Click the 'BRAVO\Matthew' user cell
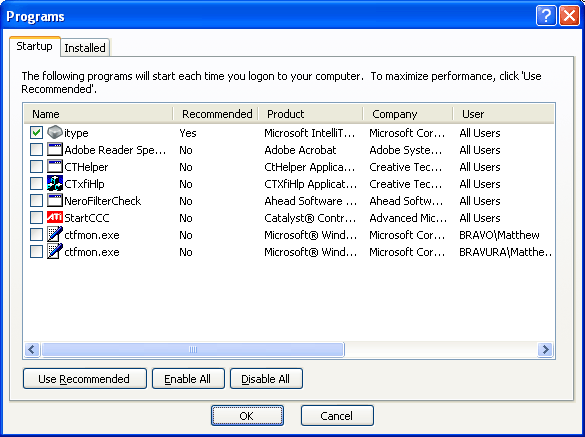Viewport: 585px width, 437px height. (499, 235)
